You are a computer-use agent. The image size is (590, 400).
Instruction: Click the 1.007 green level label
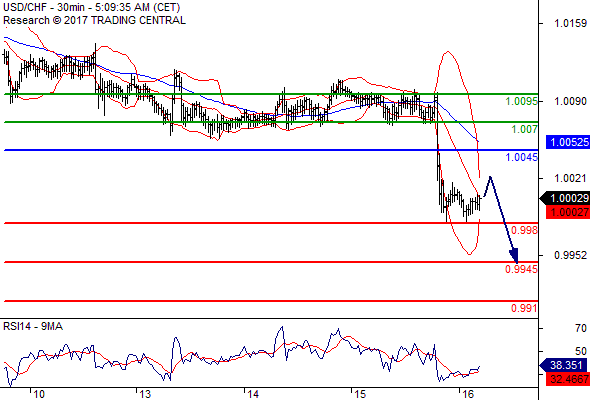tap(524, 129)
